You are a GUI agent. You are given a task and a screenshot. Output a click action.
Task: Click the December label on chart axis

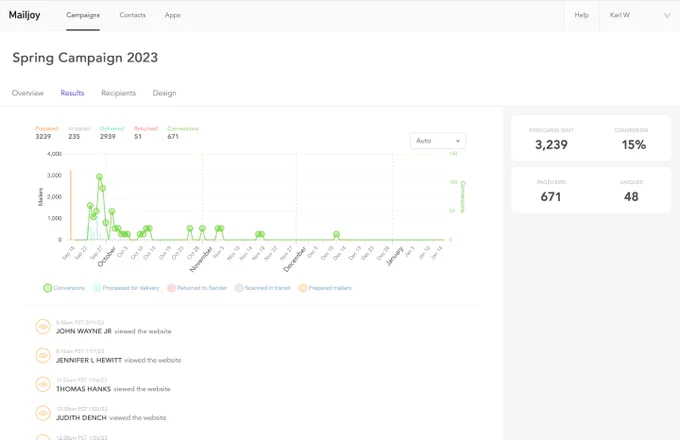point(295,259)
